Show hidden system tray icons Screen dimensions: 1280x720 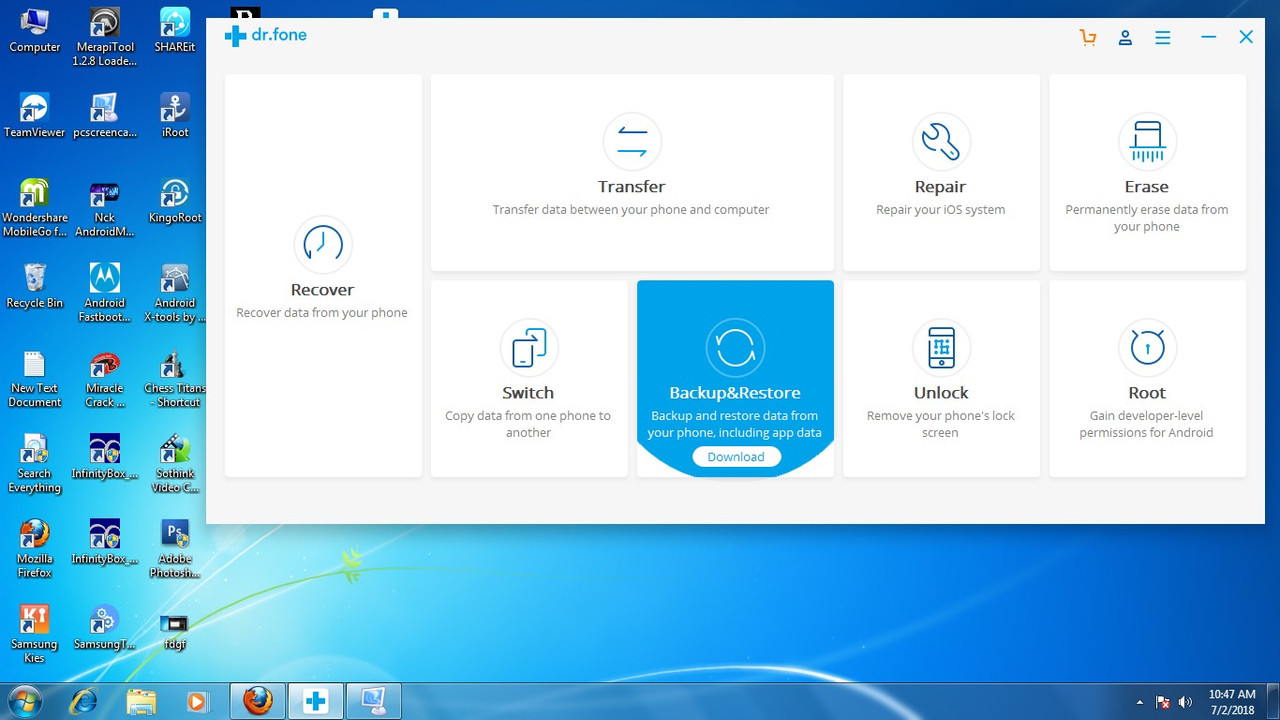(1140, 702)
